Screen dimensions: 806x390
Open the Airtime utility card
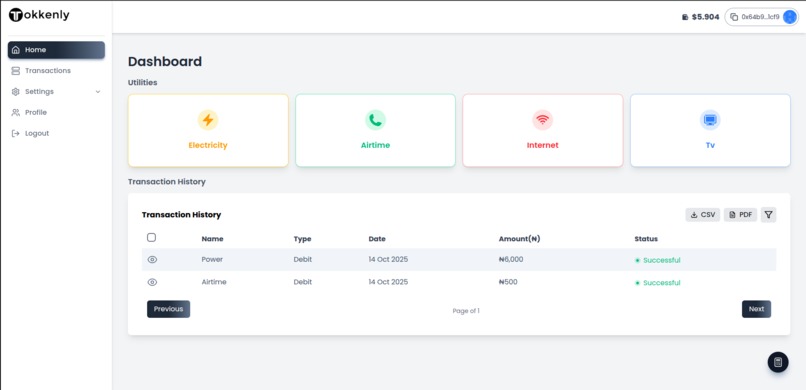click(375, 131)
